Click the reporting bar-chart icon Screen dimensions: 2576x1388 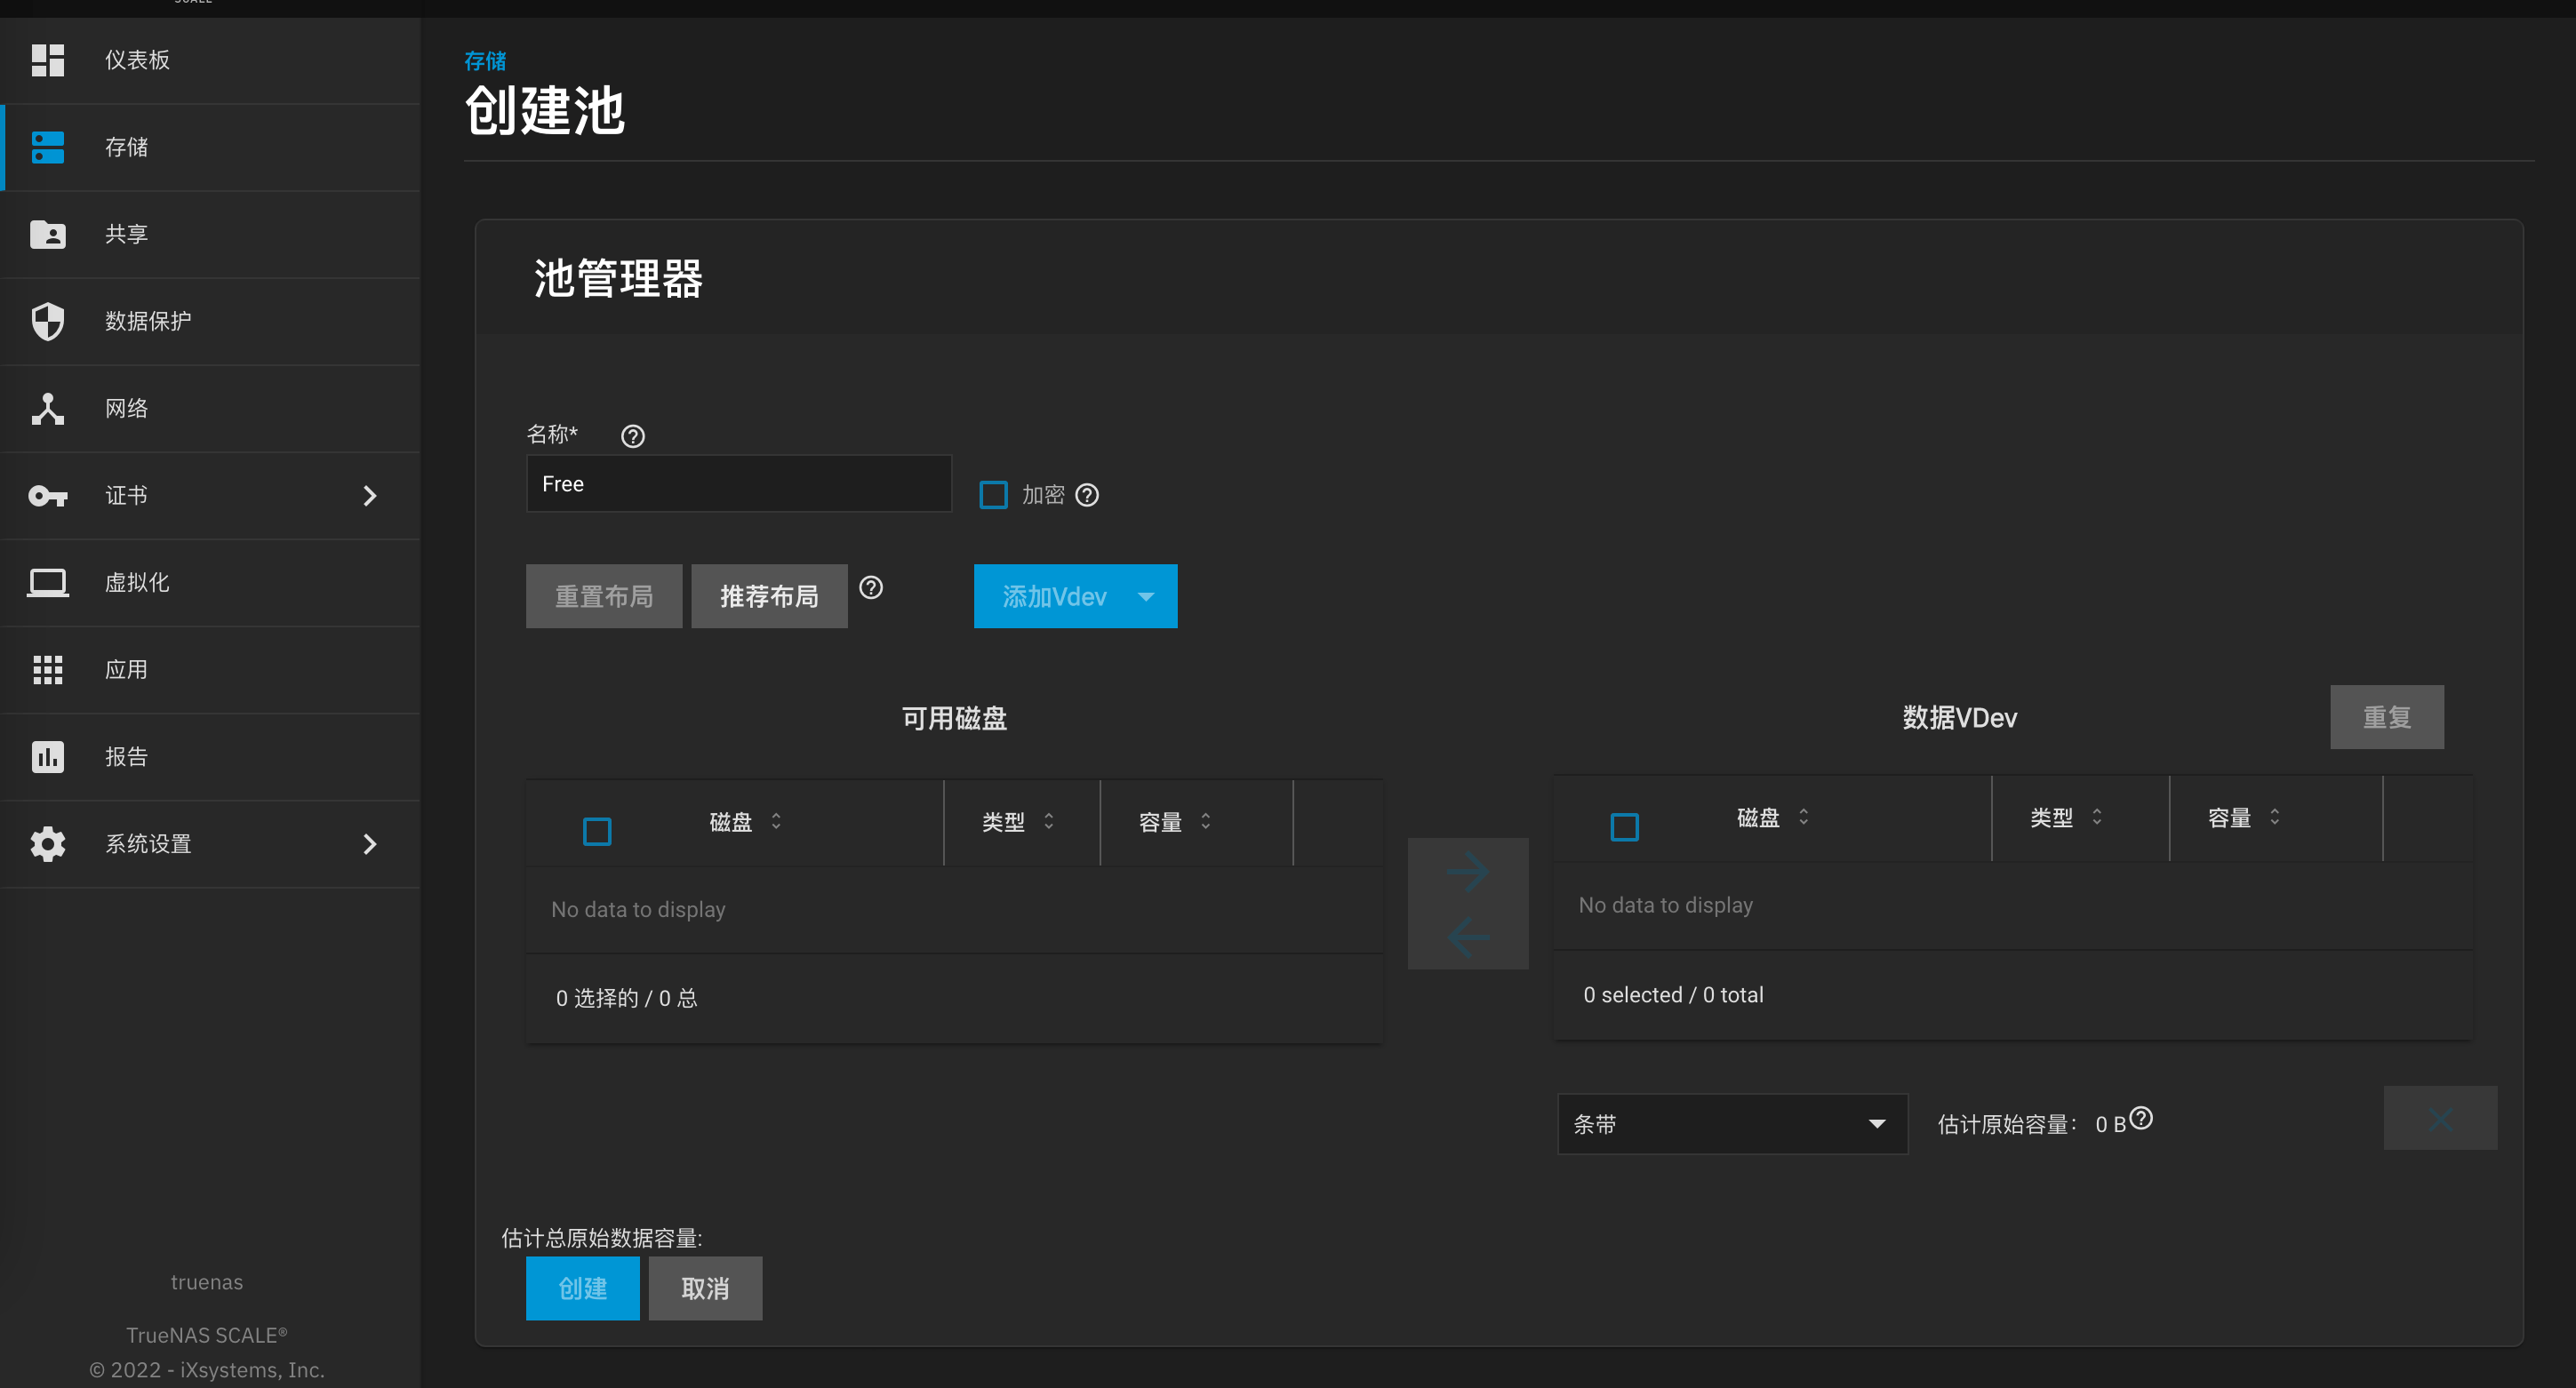[x=47, y=757]
